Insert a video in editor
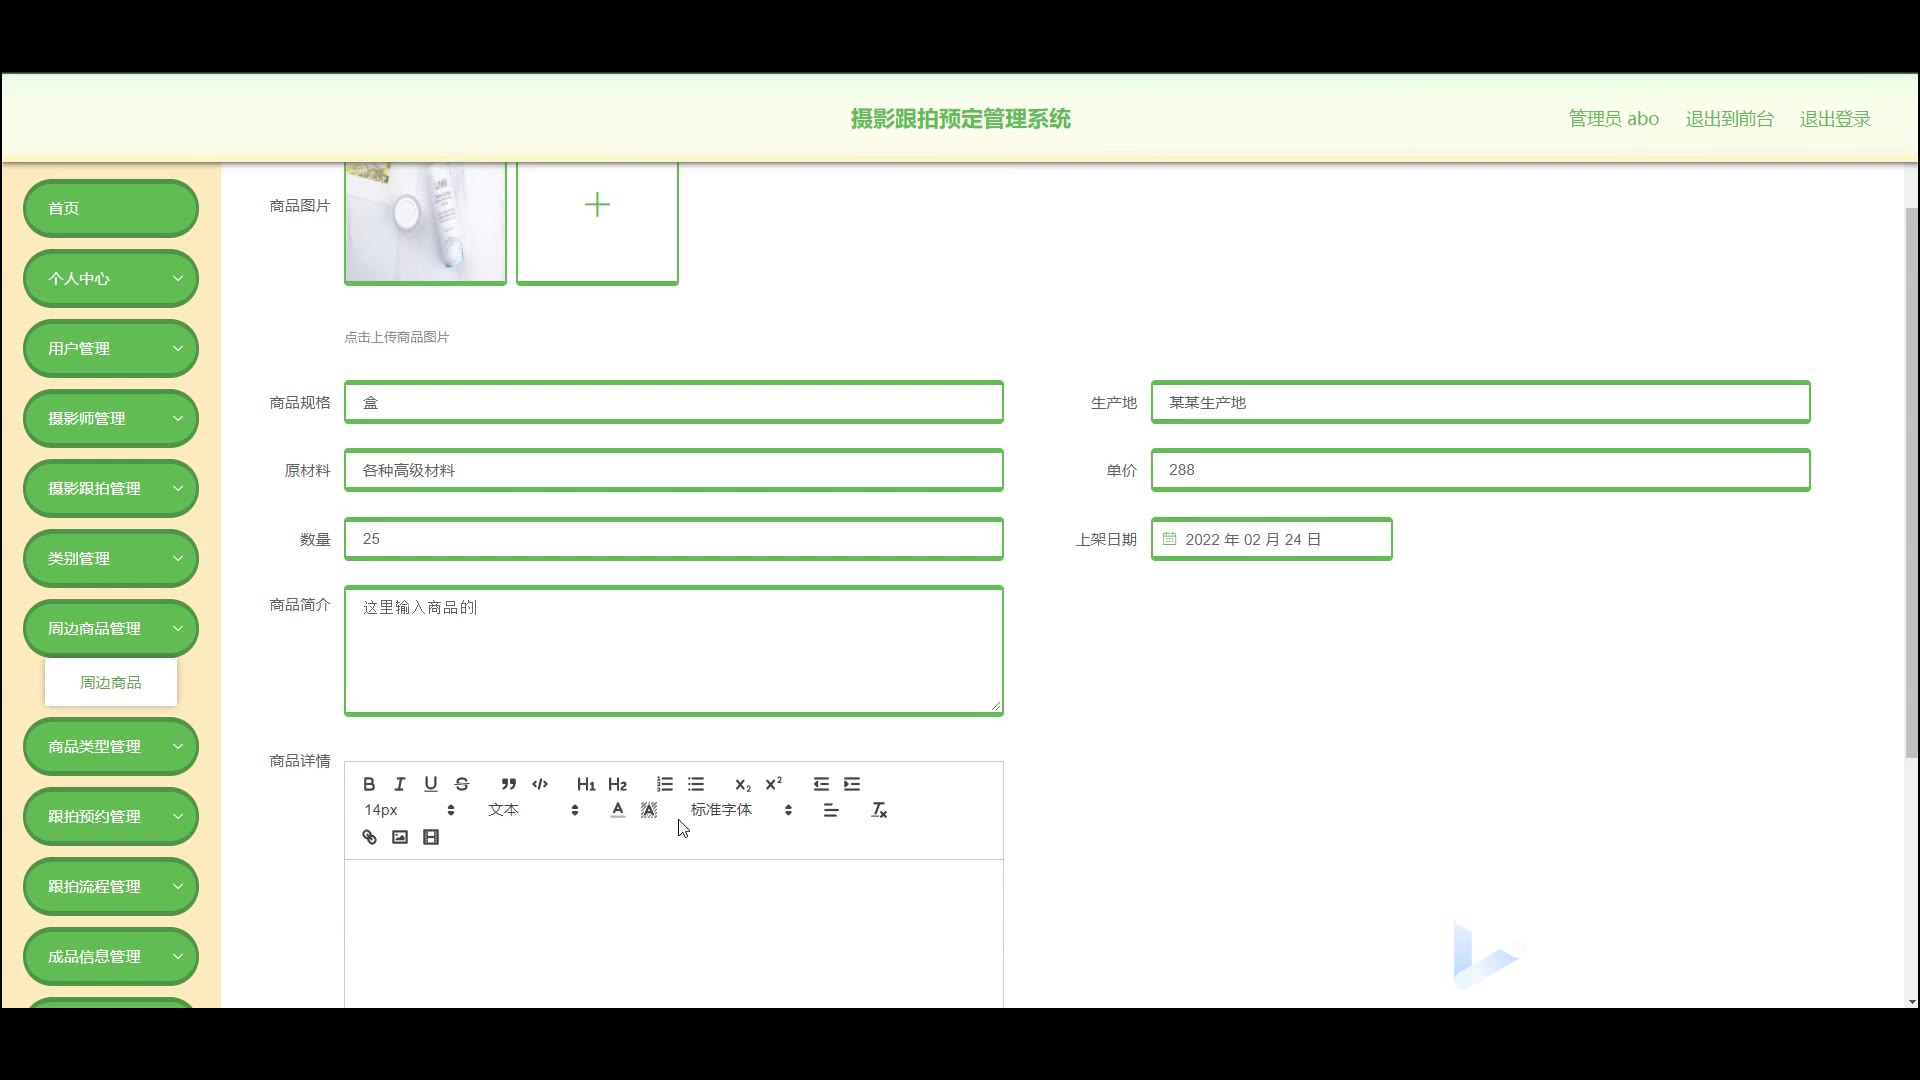This screenshot has width=1920, height=1080. pos(431,837)
